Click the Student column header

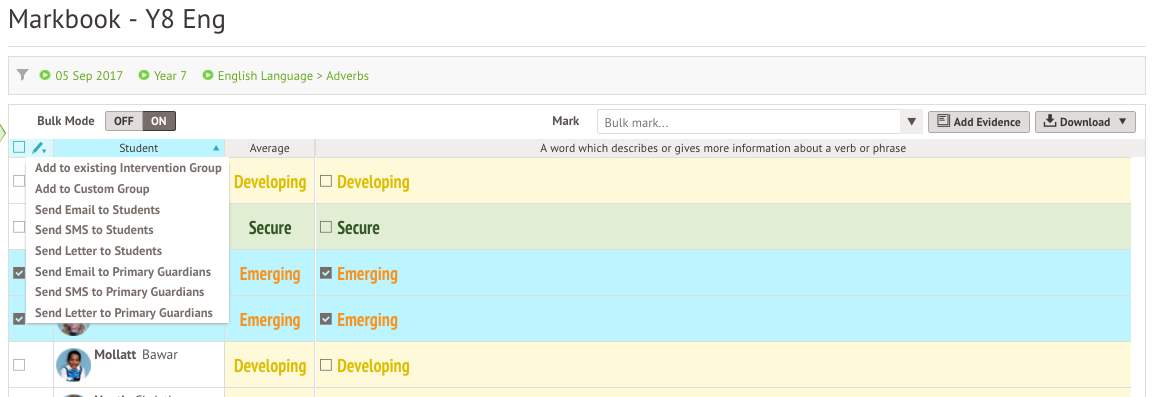click(x=139, y=148)
